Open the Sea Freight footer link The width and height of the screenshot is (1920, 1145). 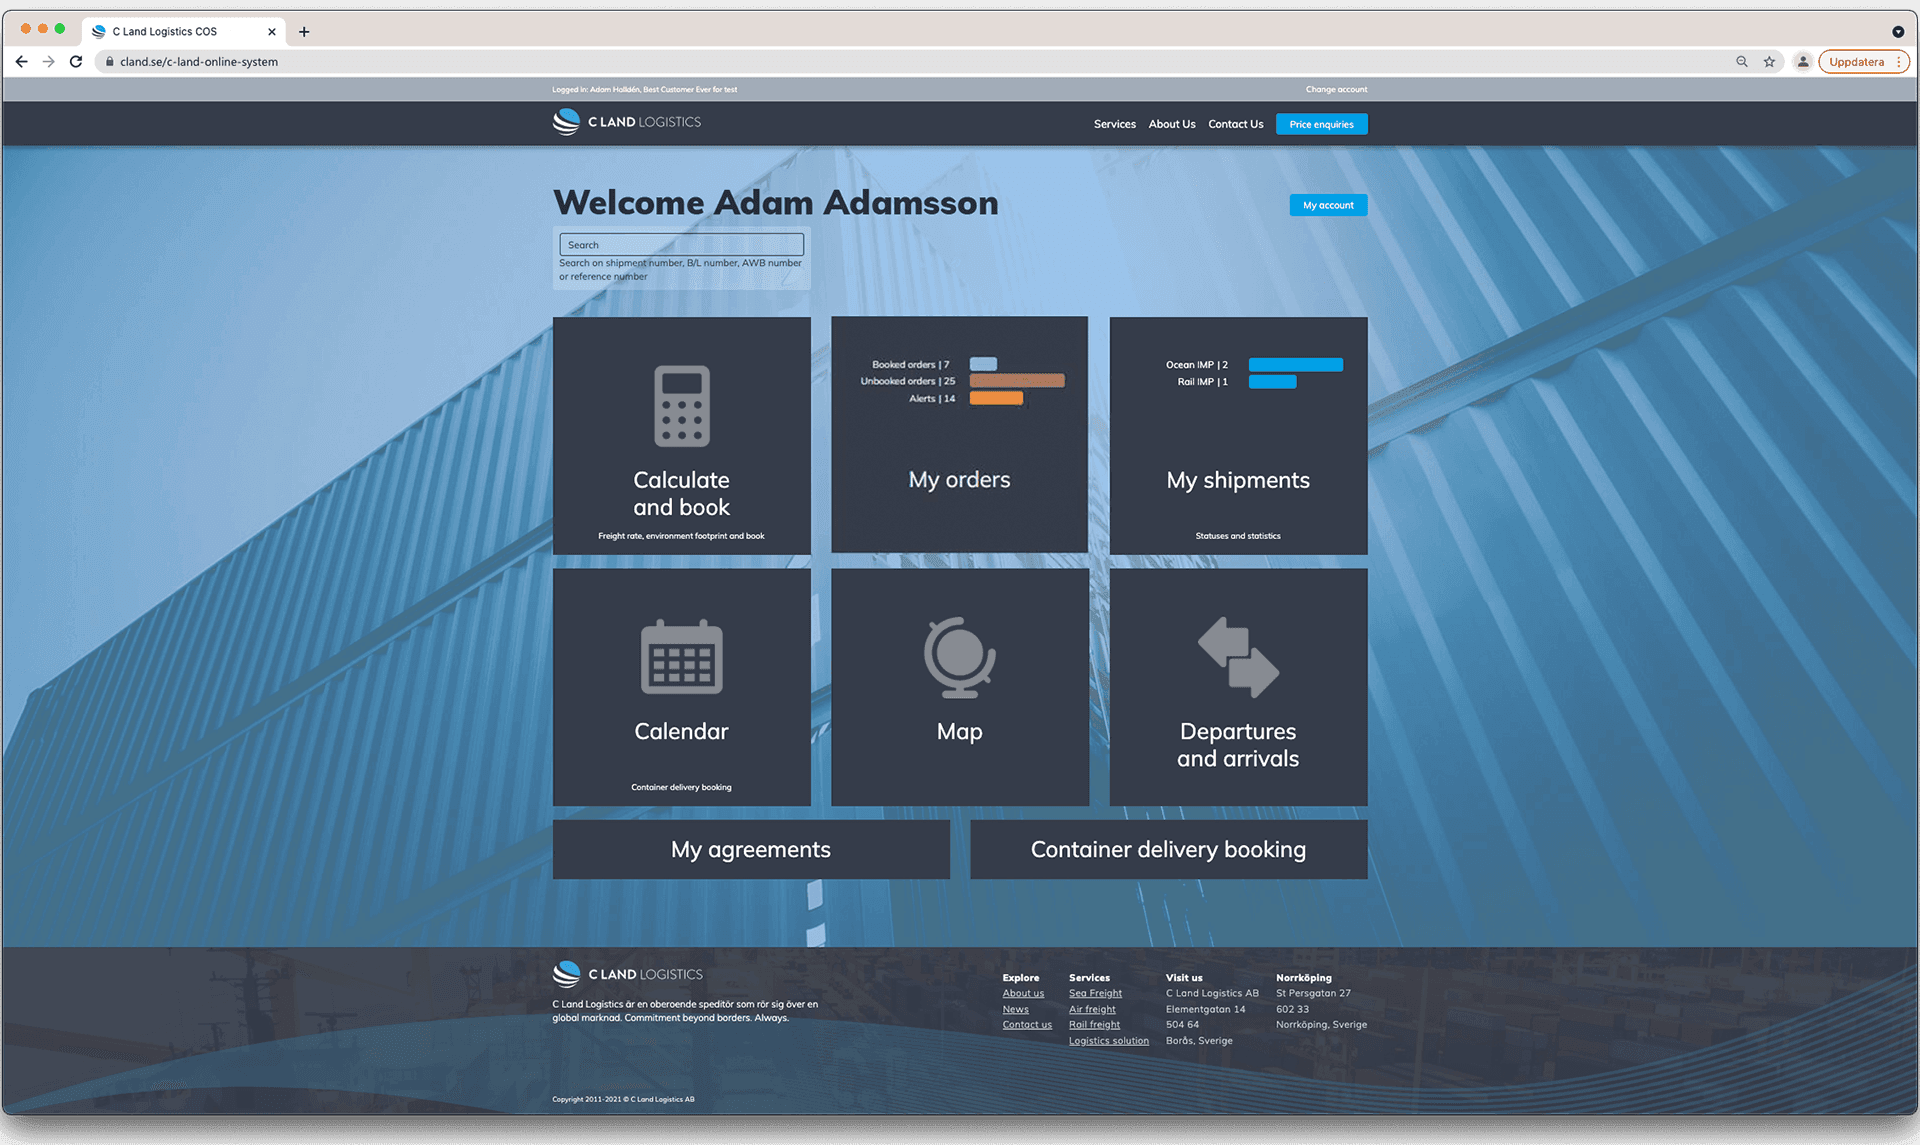[1095, 993]
